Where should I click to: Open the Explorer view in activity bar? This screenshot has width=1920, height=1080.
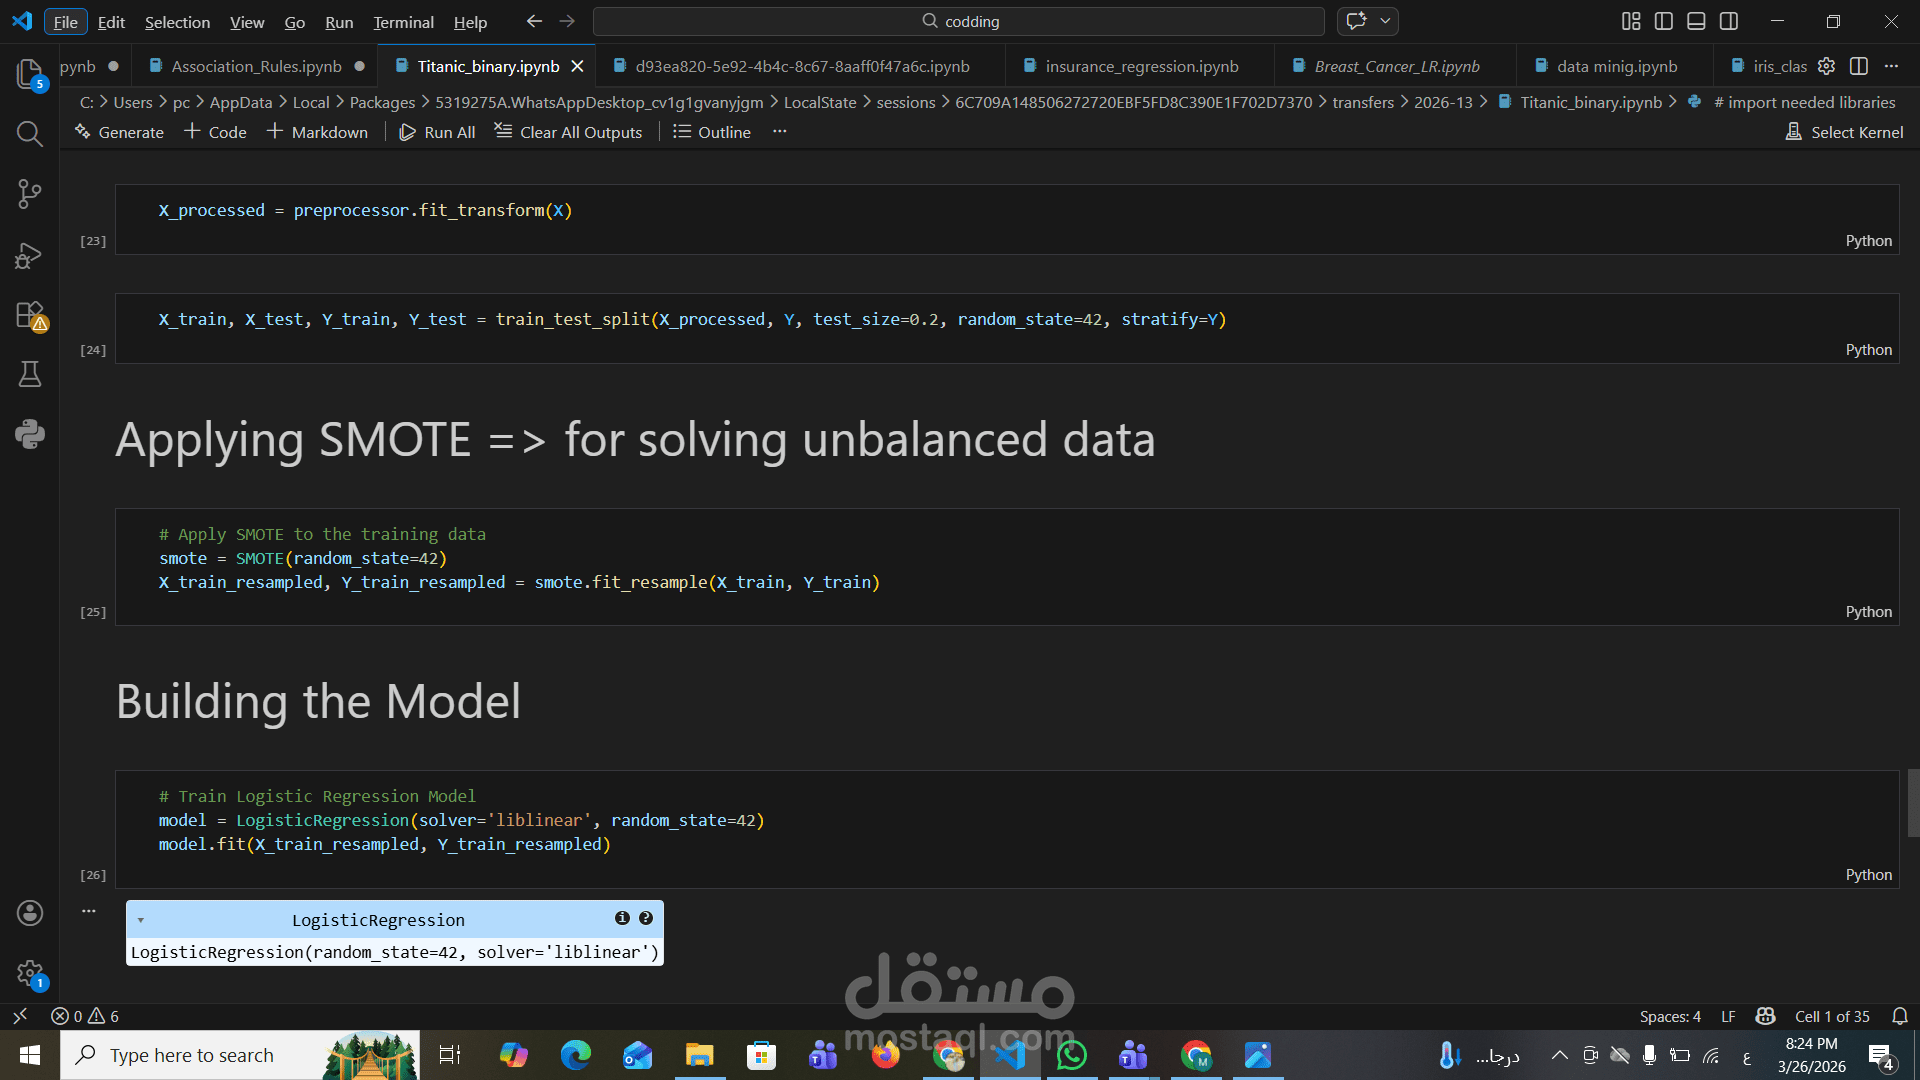[x=29, y=73]
